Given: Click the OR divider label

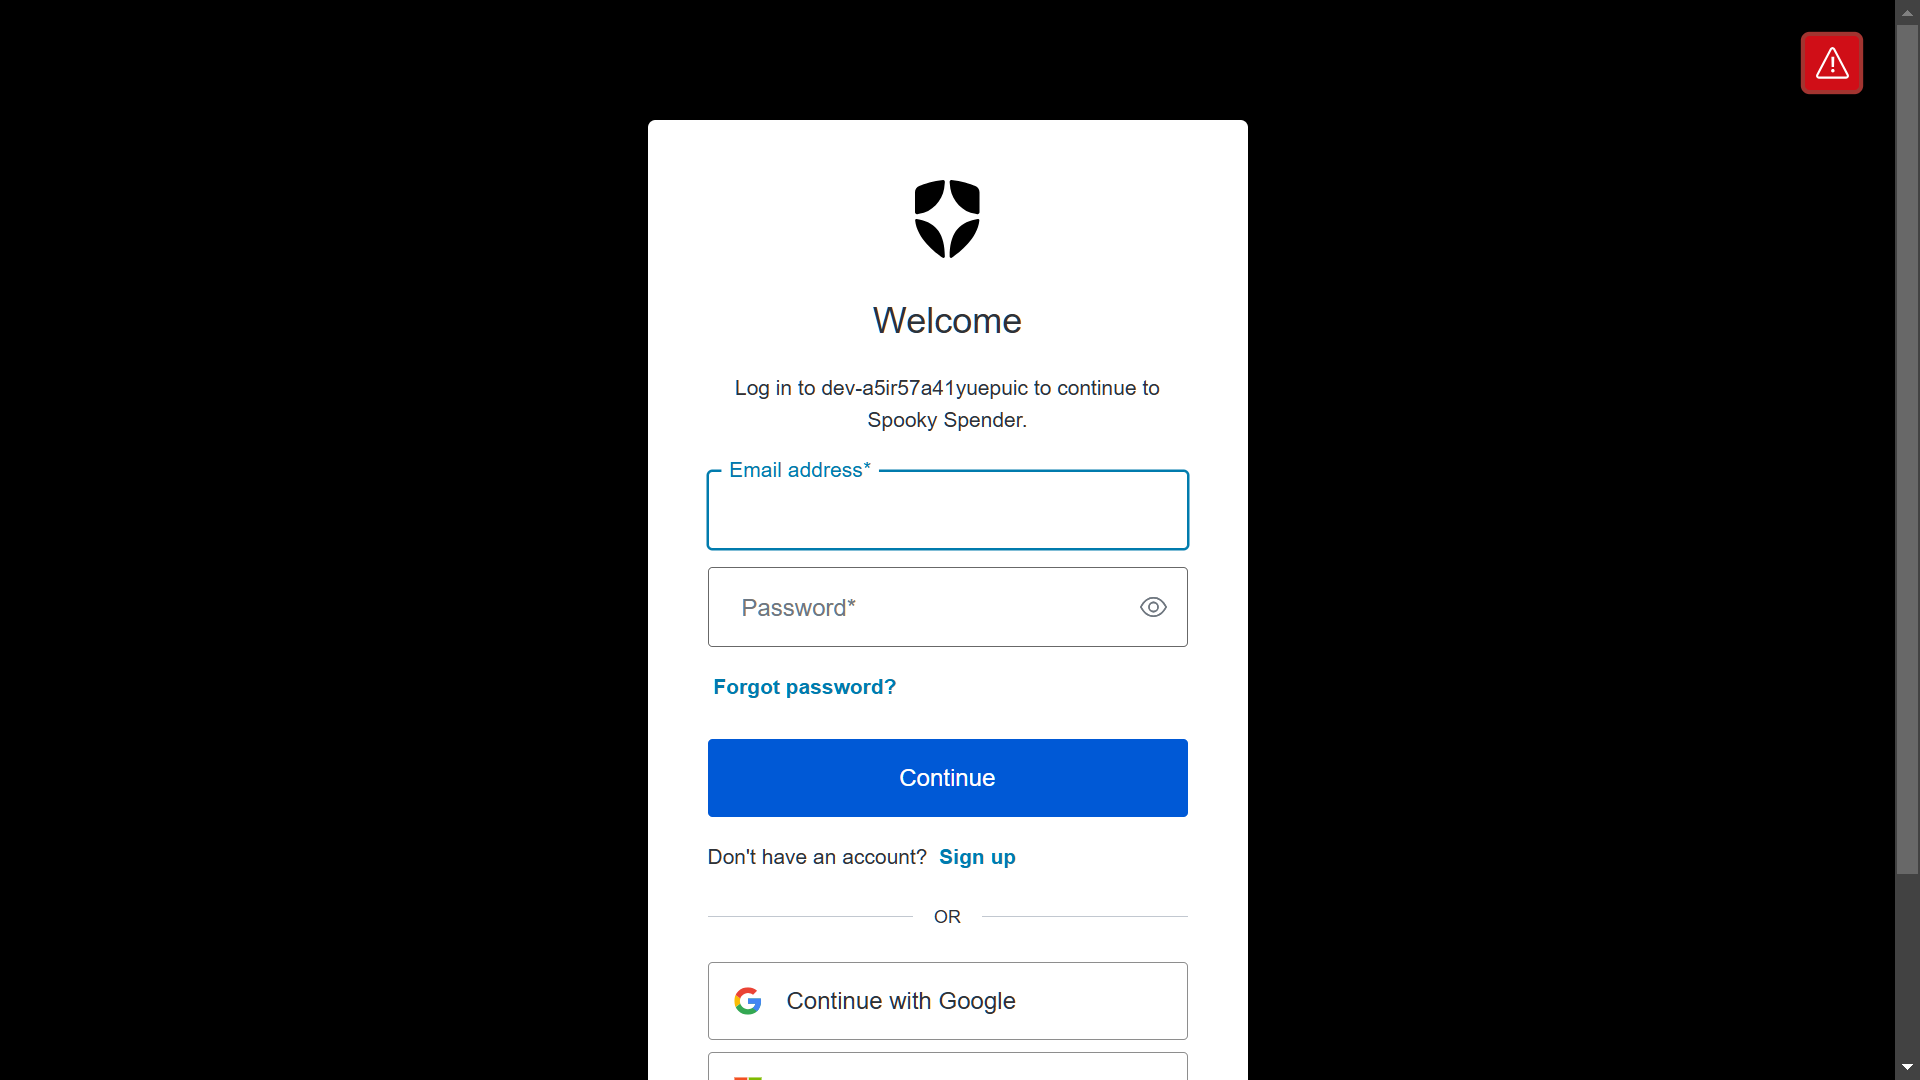Looking at the screenshot, I should point(947,917).
